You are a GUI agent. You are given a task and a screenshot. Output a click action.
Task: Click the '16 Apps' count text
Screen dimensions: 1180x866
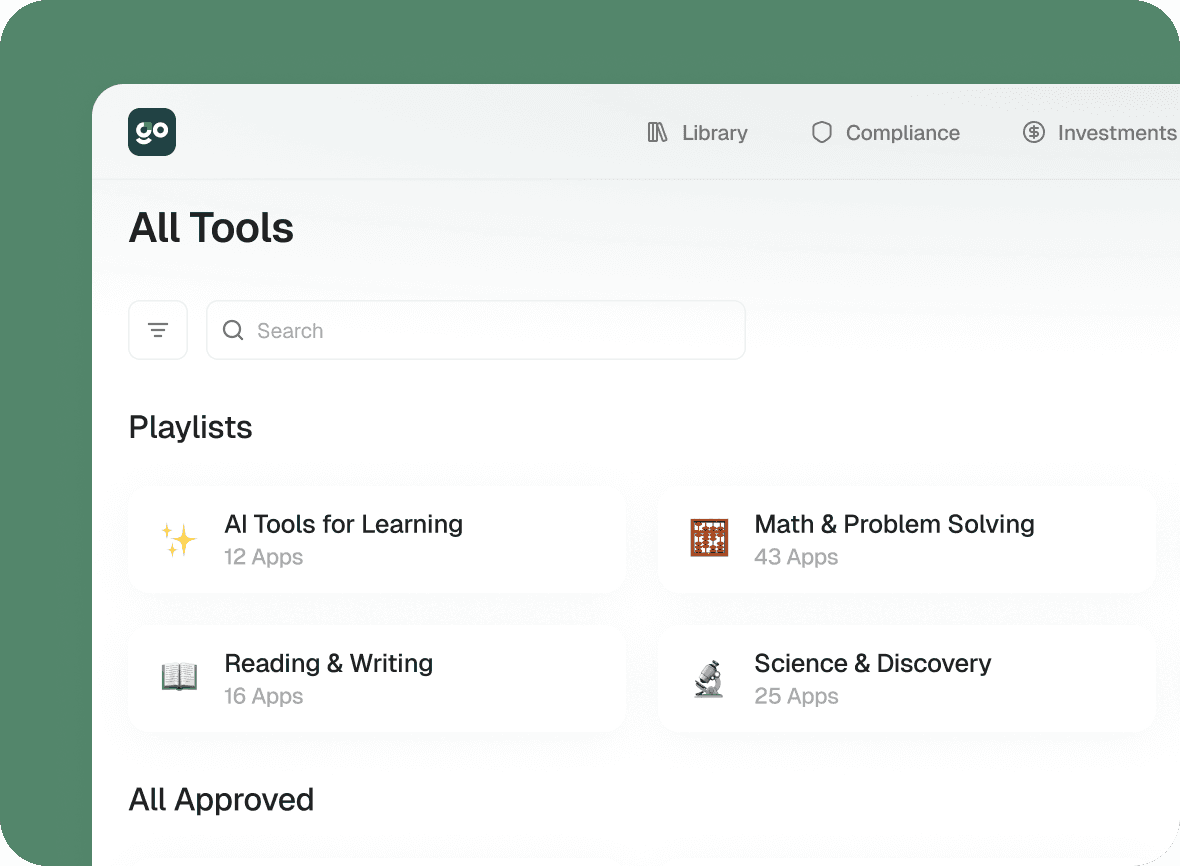[263, 697]
